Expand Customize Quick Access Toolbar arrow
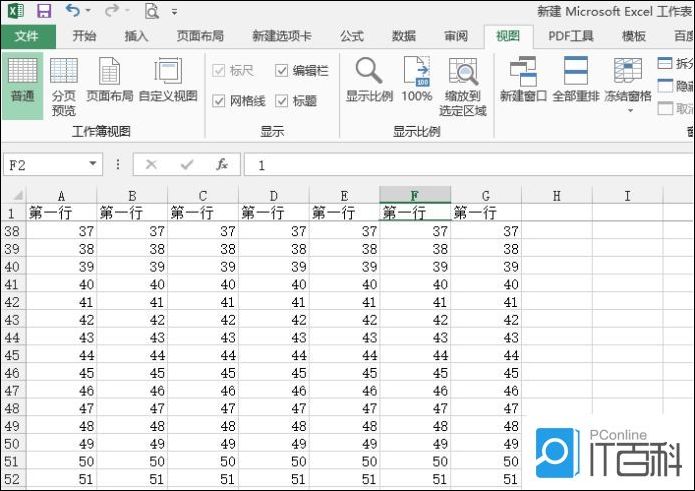This screenshot has width=695, height=491. click(x=175, y=12)
